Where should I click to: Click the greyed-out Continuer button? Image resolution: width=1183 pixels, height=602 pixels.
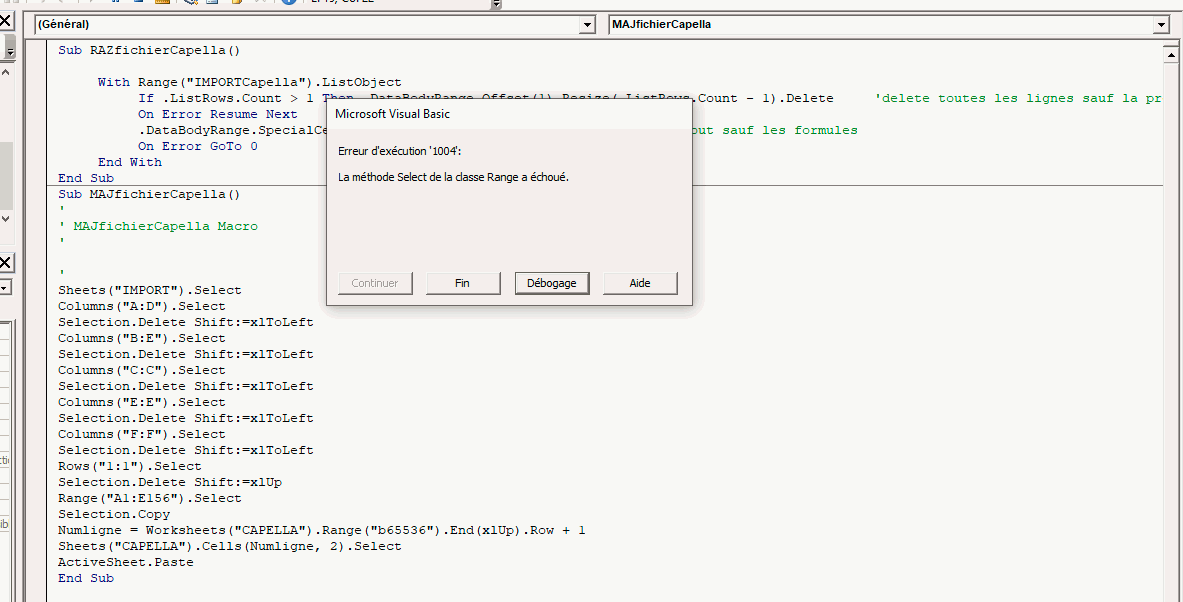click(x=375, y=283)
